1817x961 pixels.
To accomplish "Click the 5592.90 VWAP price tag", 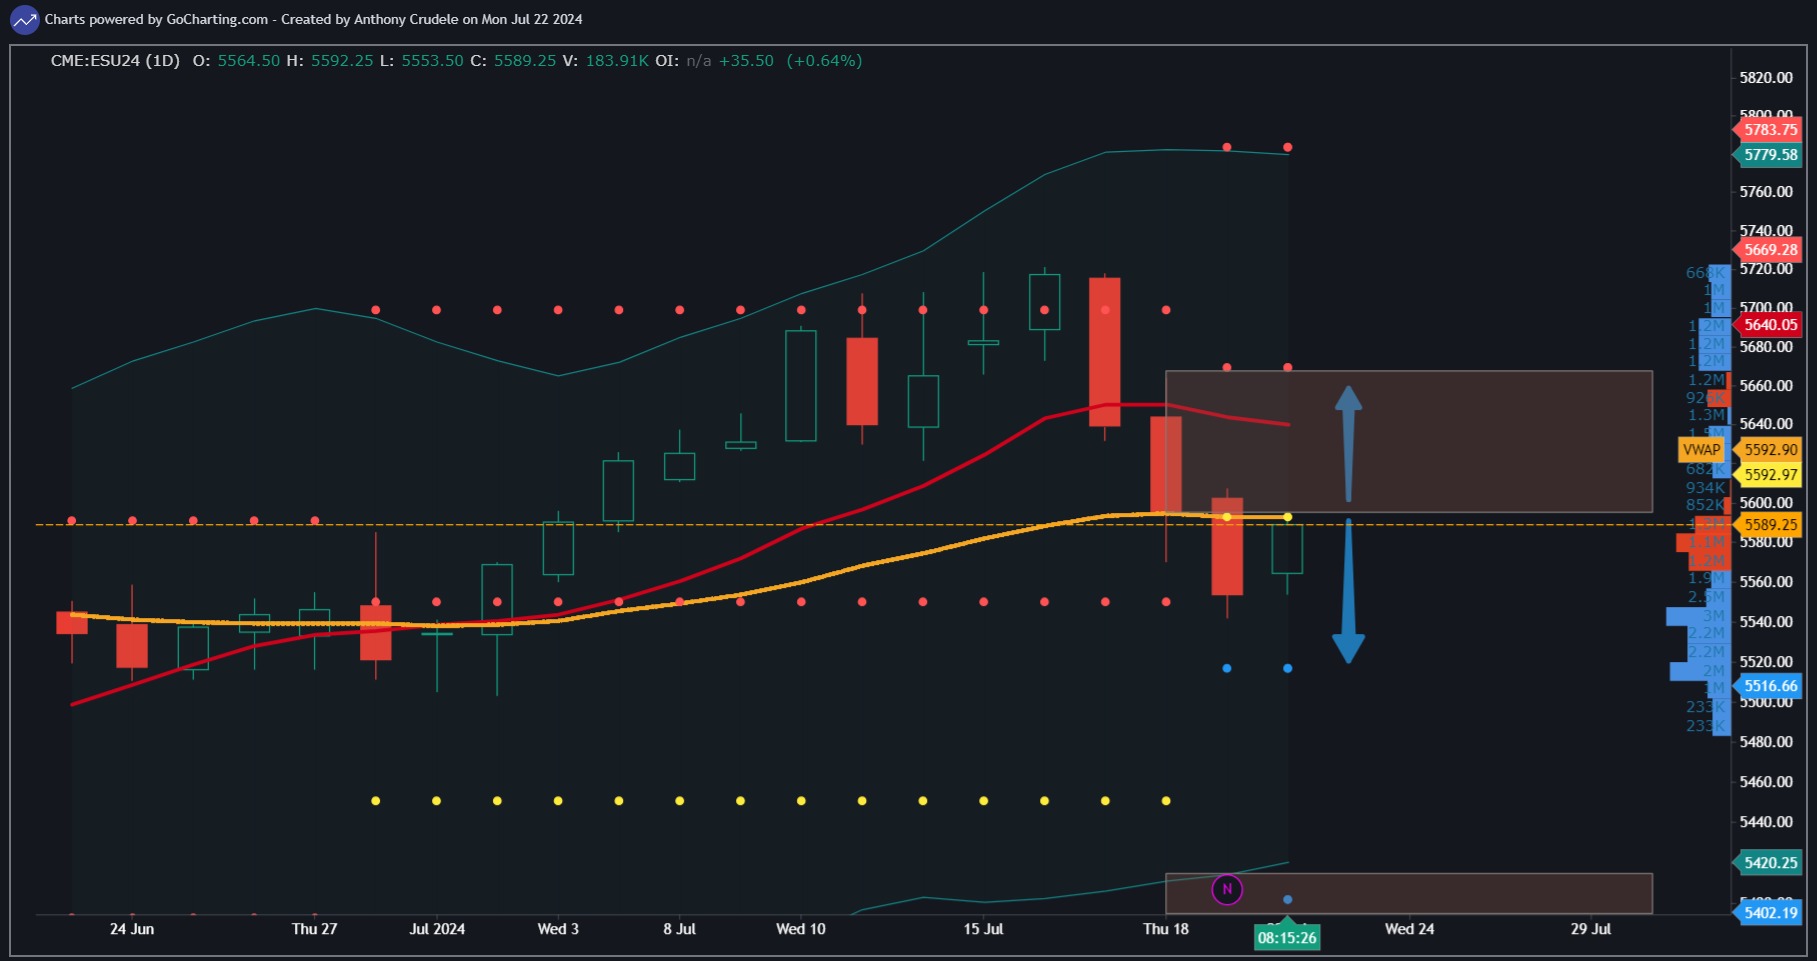I will pos(1767,450).
